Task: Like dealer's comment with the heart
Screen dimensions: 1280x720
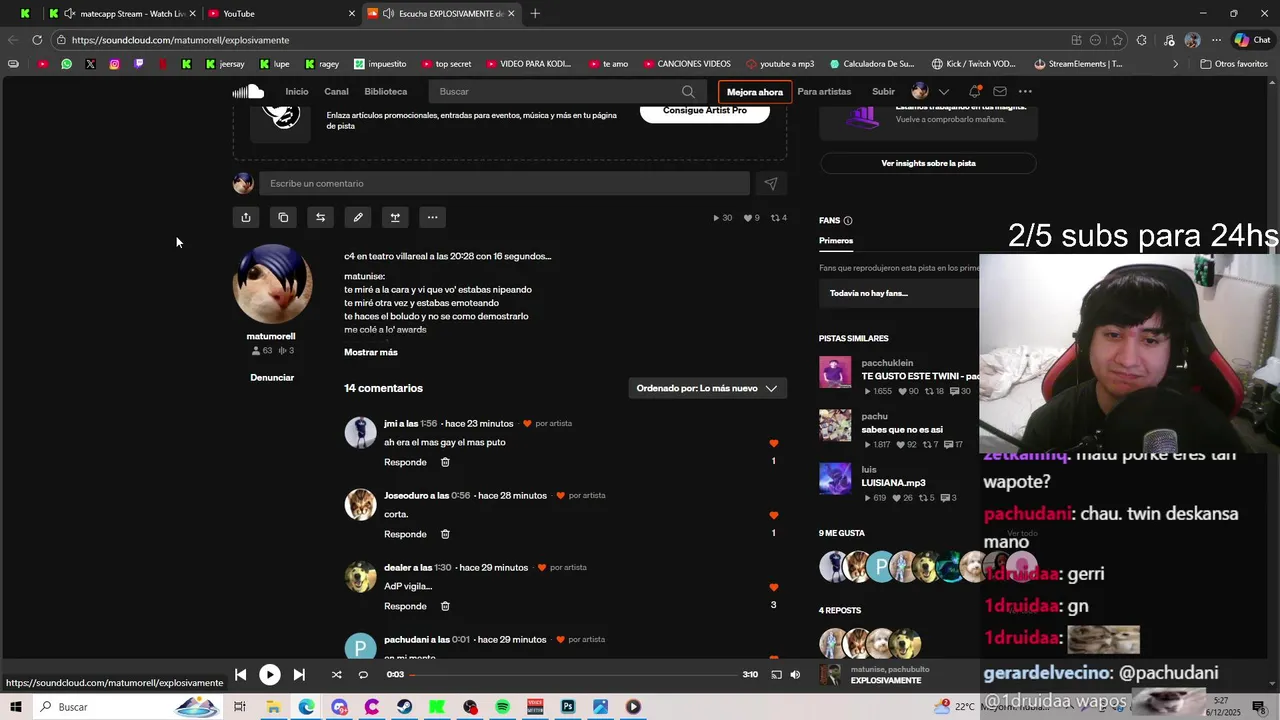Action: [773, 587]
